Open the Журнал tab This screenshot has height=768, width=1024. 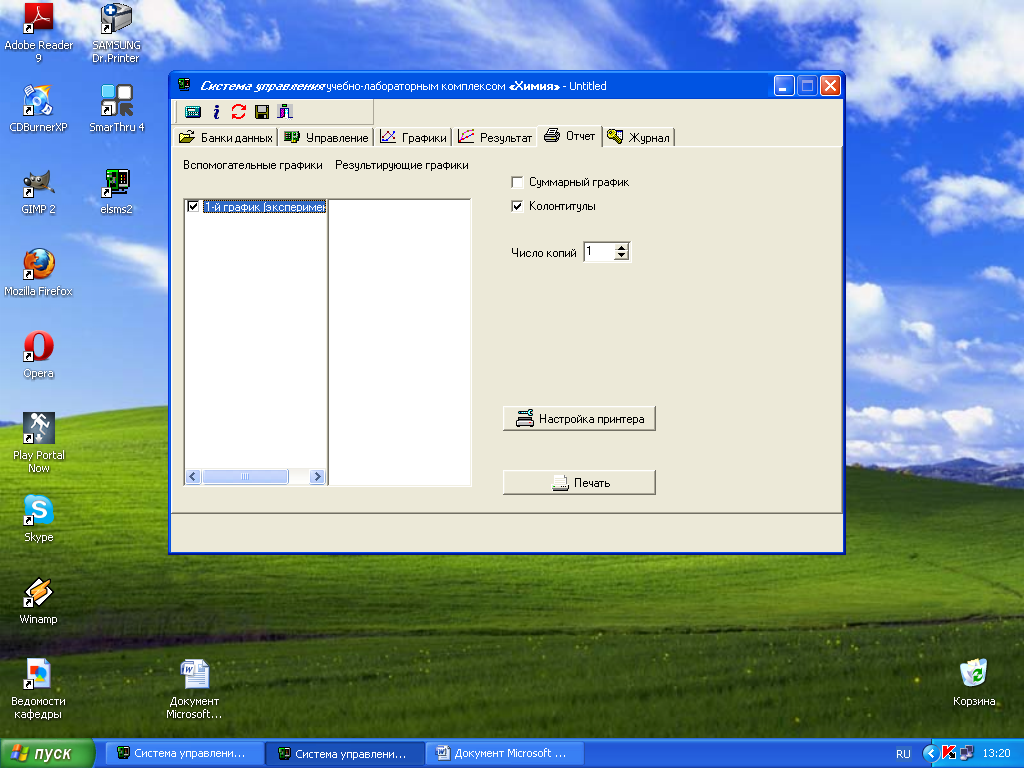click(638, 137)
